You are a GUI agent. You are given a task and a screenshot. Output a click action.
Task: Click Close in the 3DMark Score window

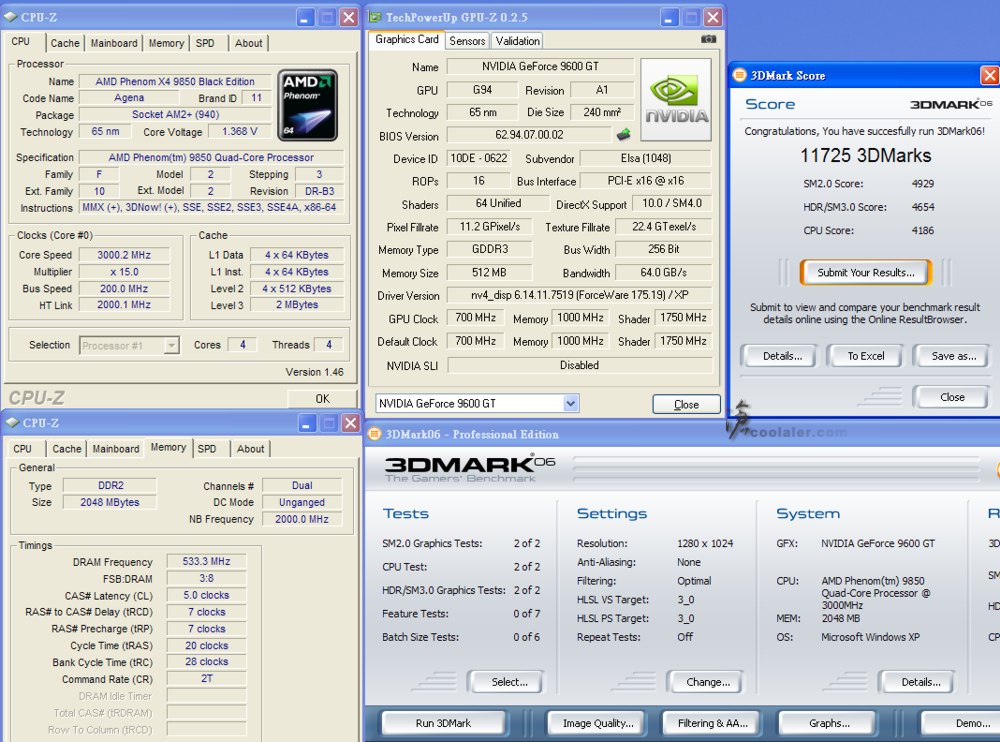click(x=952, y=397)
